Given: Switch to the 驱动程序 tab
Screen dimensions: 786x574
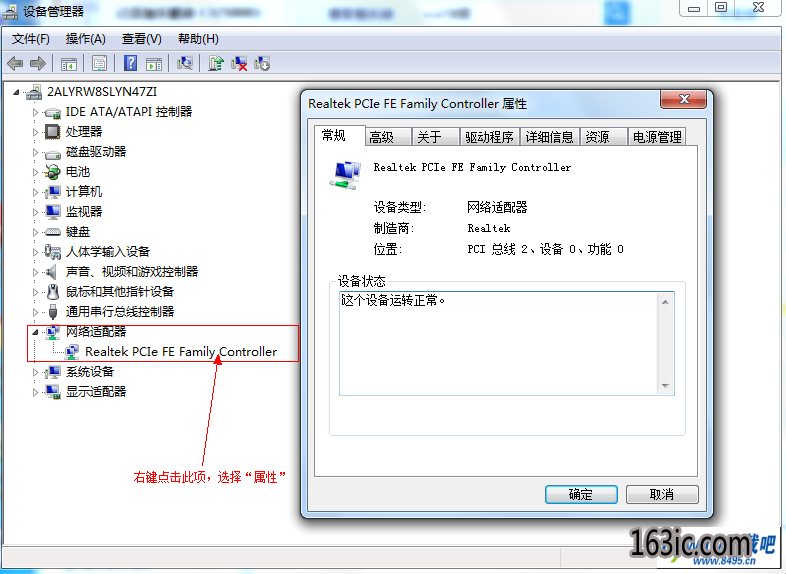Looking at the screenshot, I should pos(489,137).
